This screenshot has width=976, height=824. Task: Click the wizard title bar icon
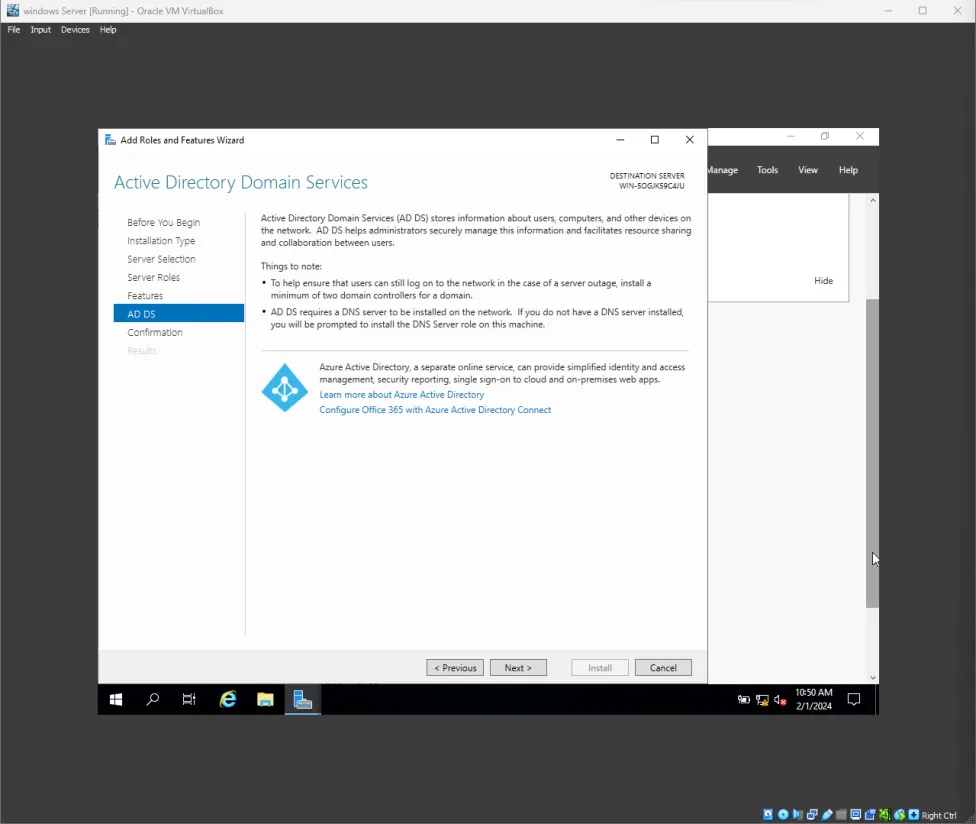pos(110,140)
